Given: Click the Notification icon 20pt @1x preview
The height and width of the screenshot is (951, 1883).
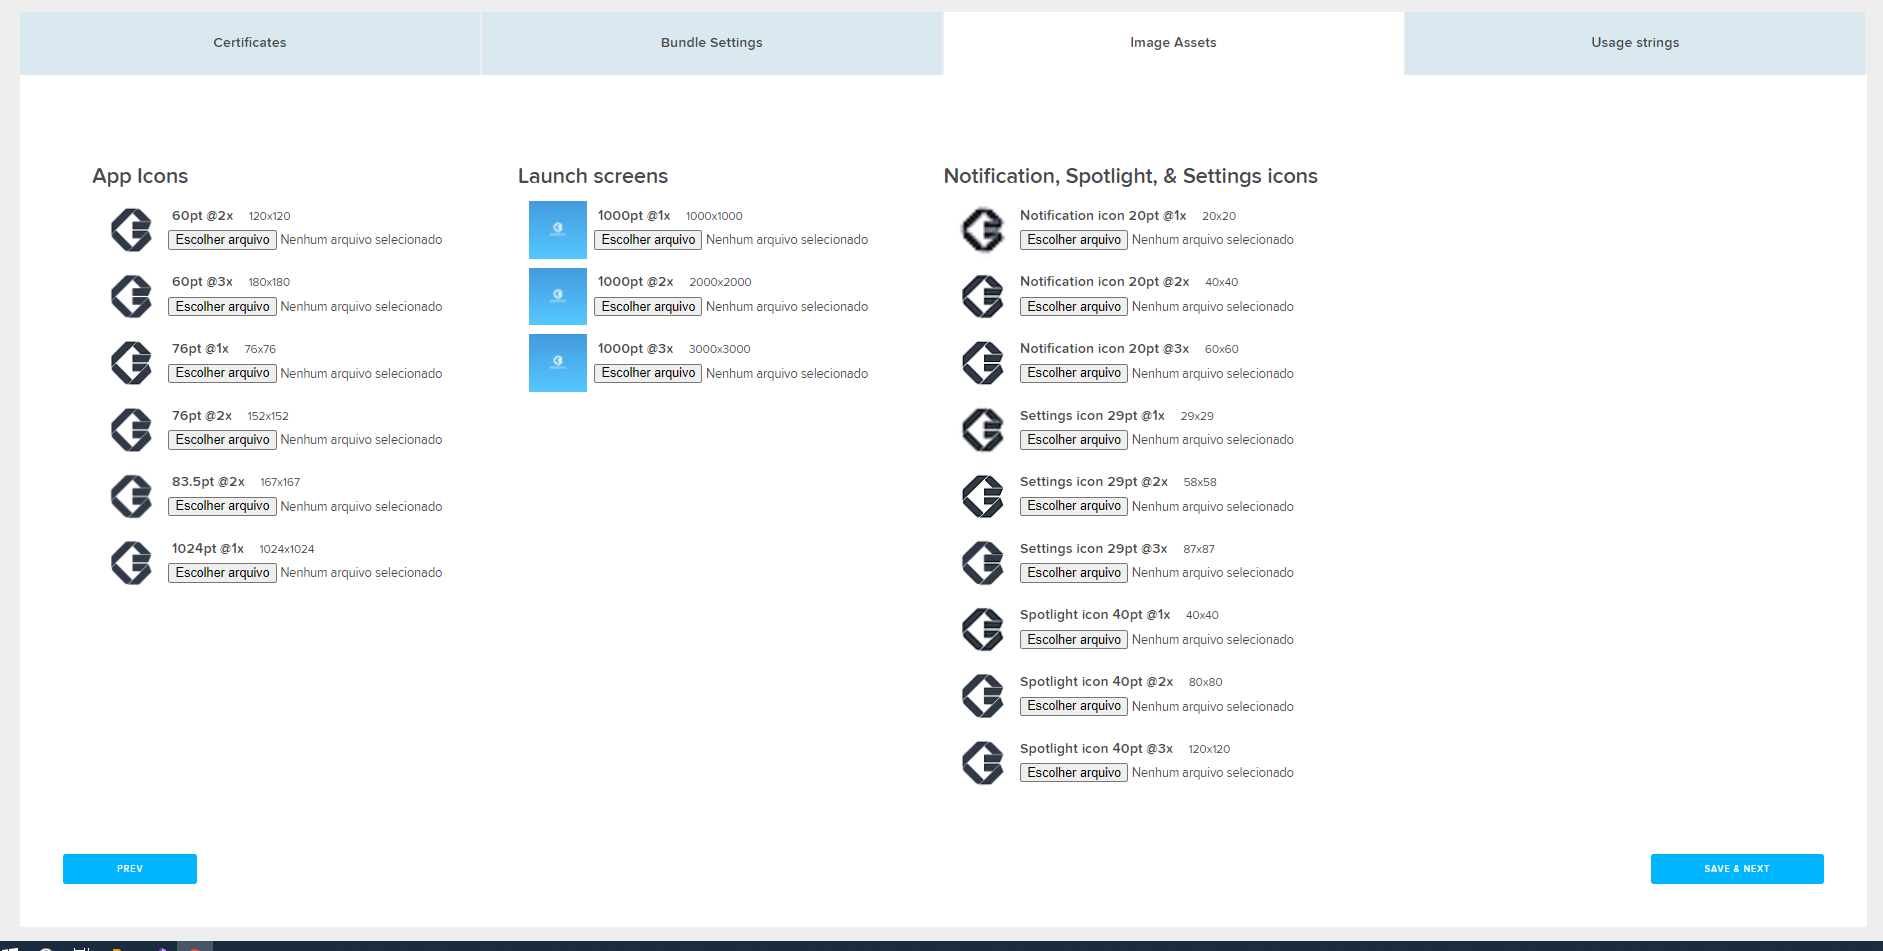Looking at the screenshot, I should 983,230.
